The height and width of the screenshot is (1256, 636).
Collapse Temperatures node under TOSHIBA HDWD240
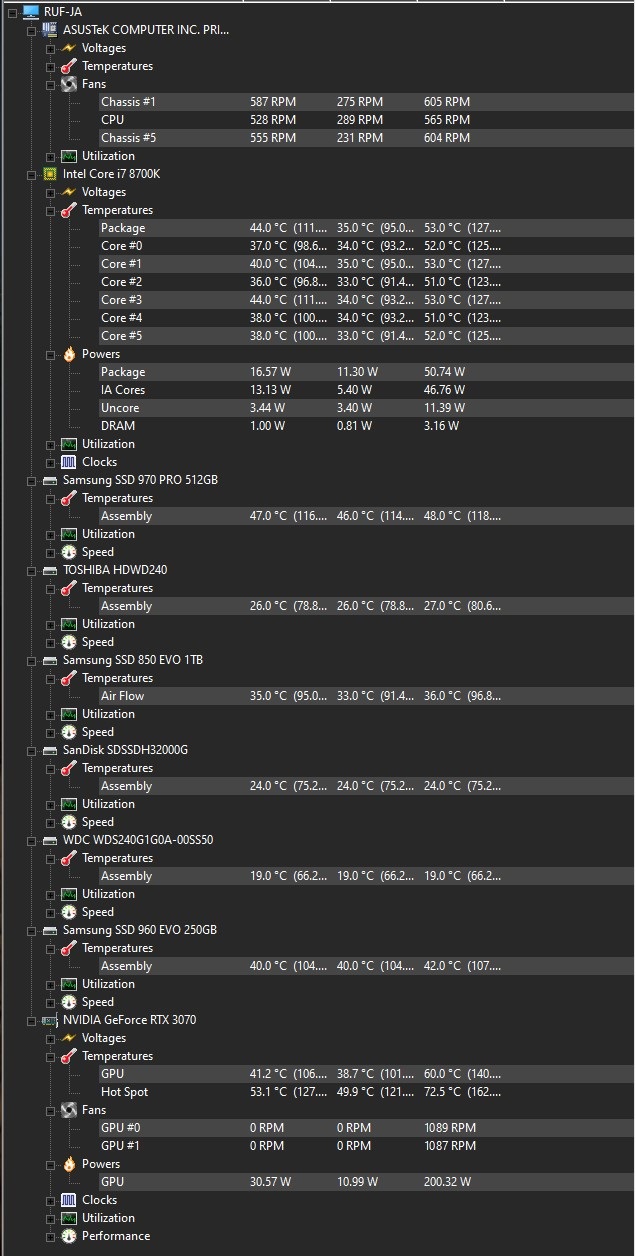pyautogui.click(x=51, y=588)
